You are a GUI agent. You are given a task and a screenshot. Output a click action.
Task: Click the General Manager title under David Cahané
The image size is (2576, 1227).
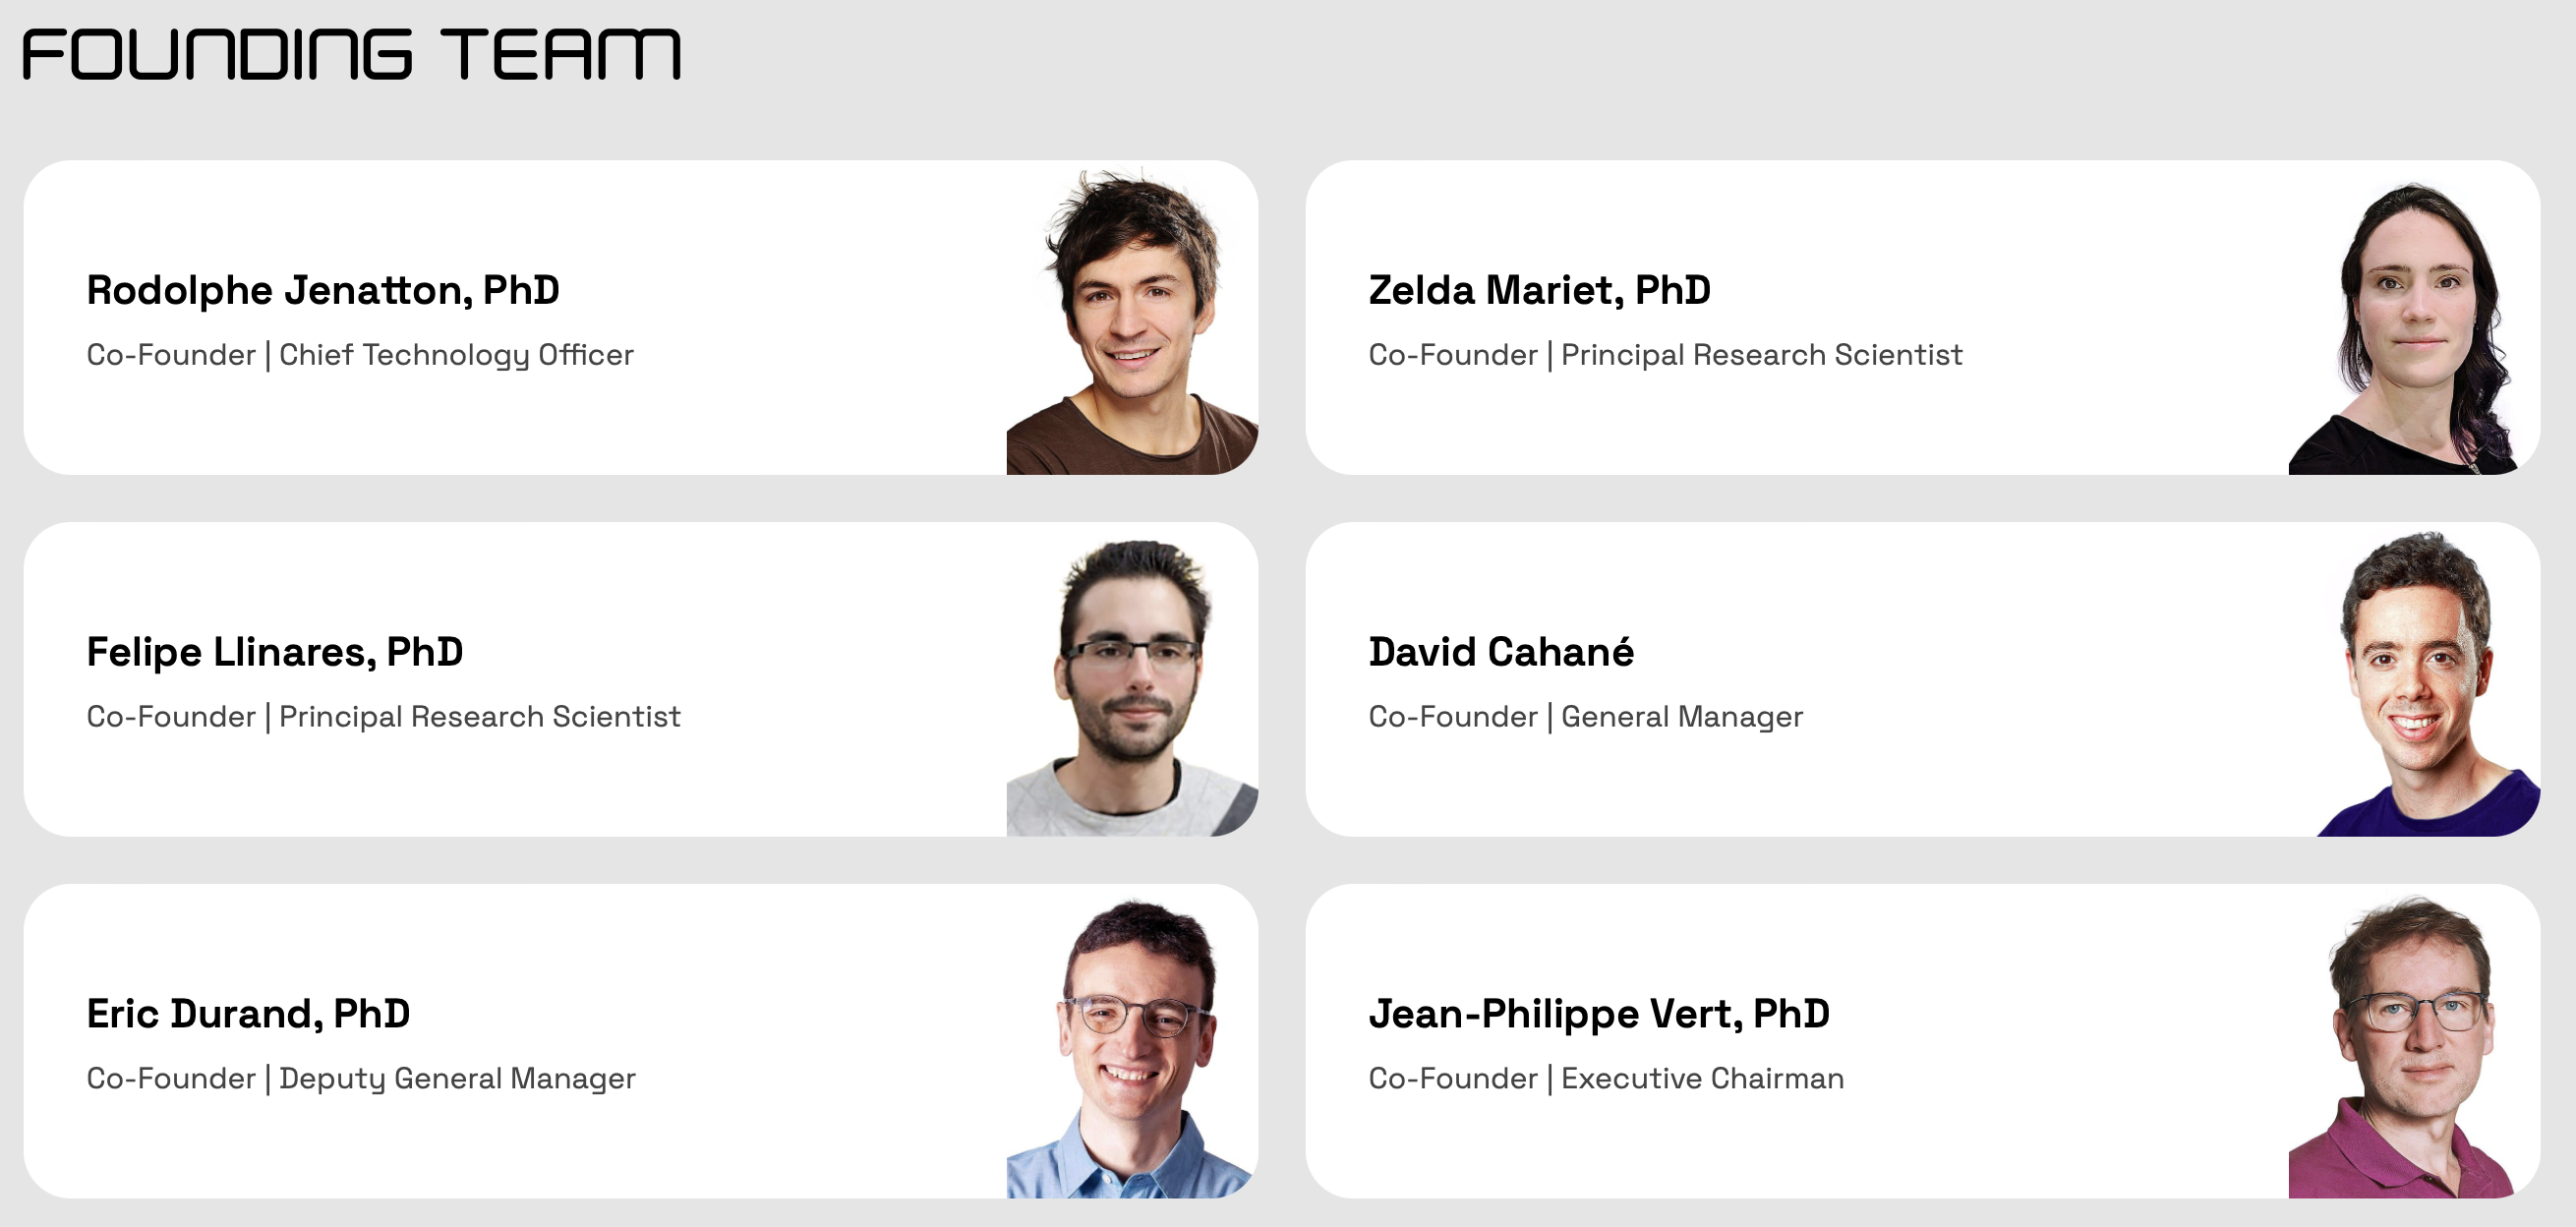[1681, 717]
